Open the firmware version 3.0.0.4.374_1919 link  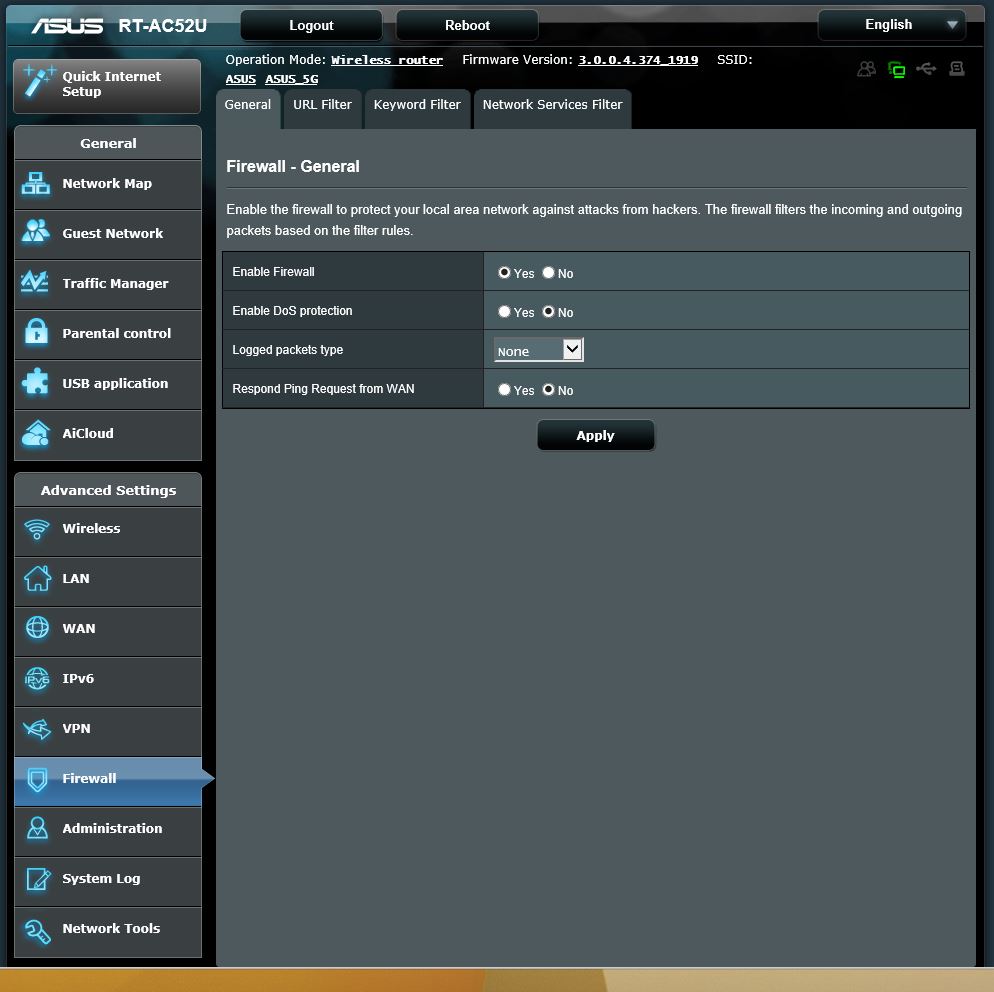638,60
